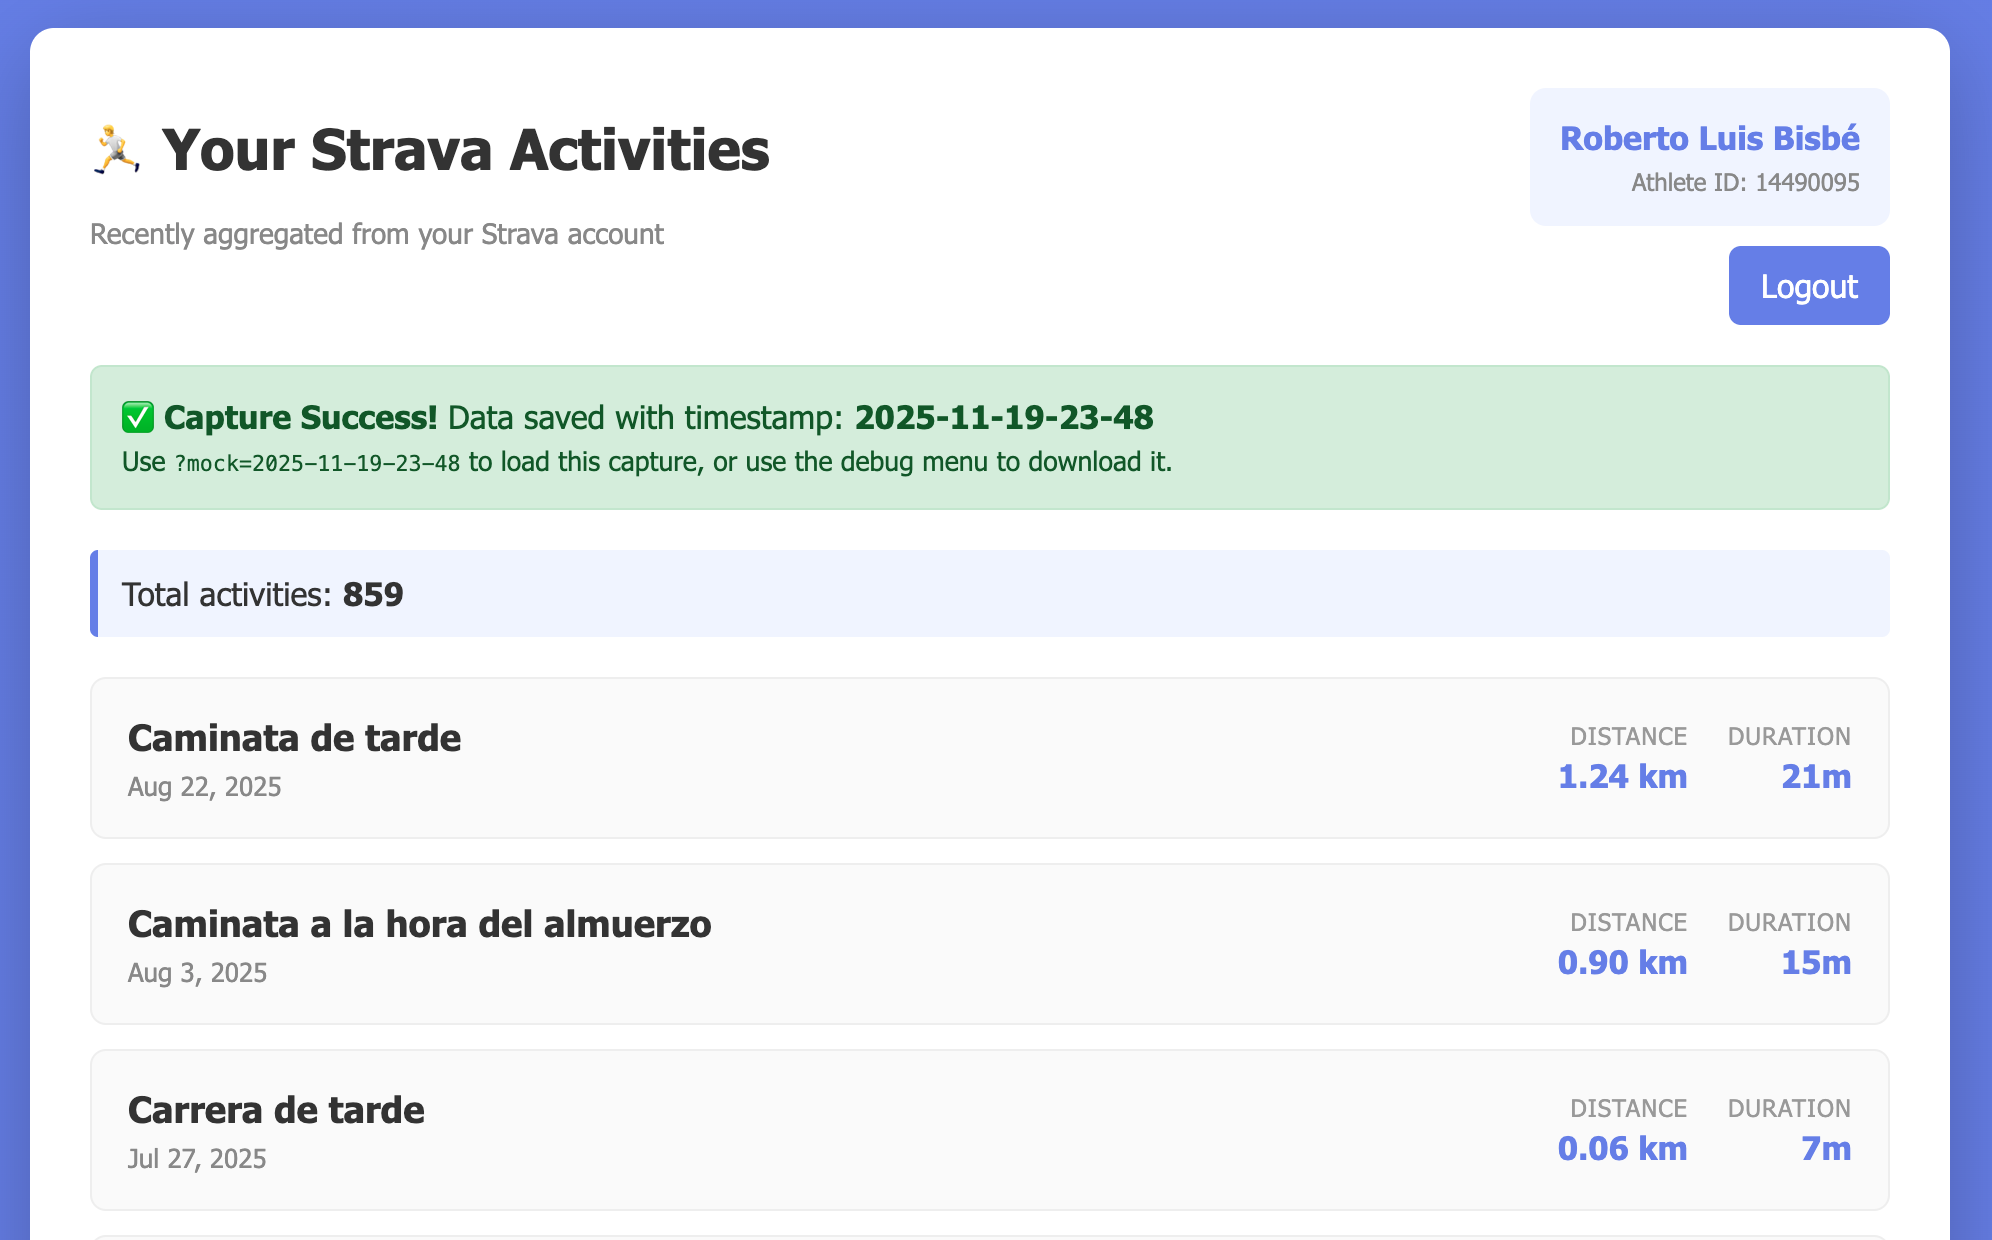Click the Athlete ID 14490095 text
This screenshot has width=1992, height=1240.
(x=1744, y=183)
